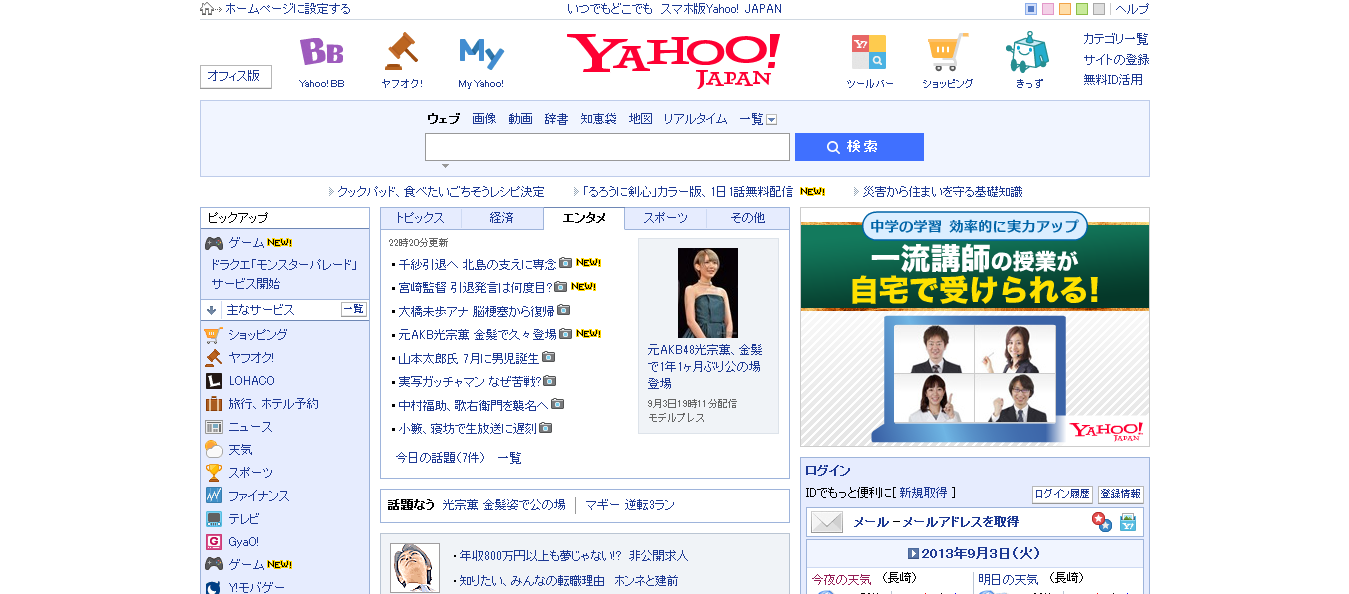Click the ショッピング cart icon in sidebar
Screen dimensions: 1349x594
[x=213, y=335]
